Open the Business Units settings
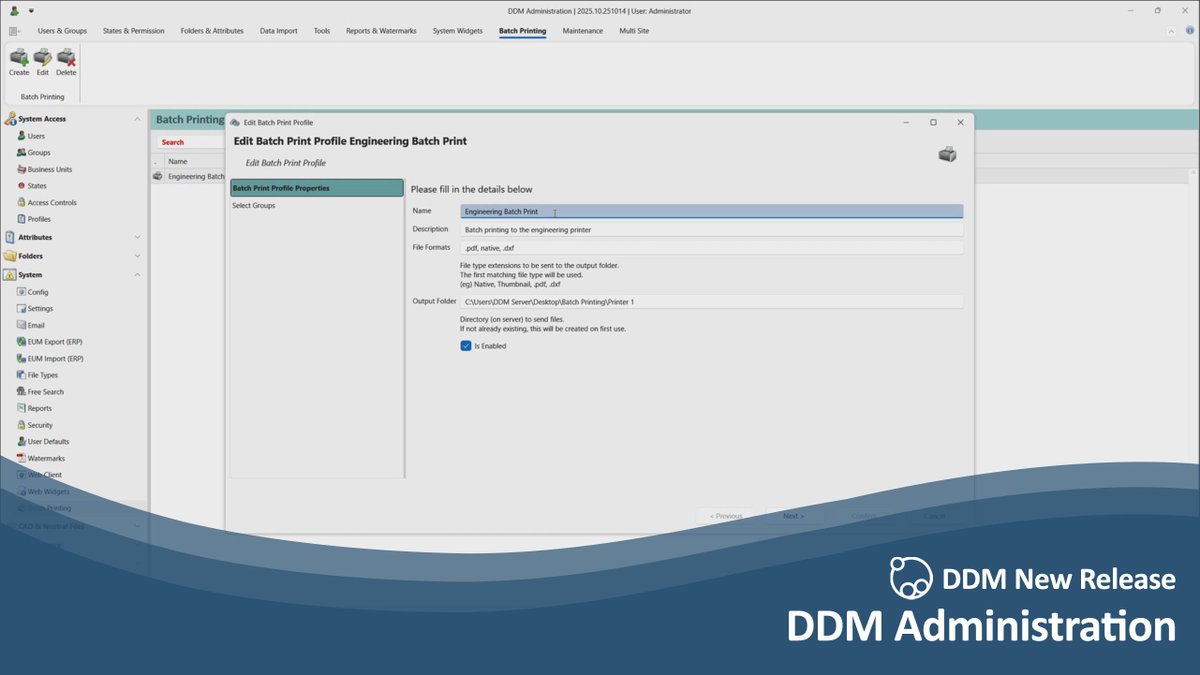1200x675 pixels. tap(46, 169)
